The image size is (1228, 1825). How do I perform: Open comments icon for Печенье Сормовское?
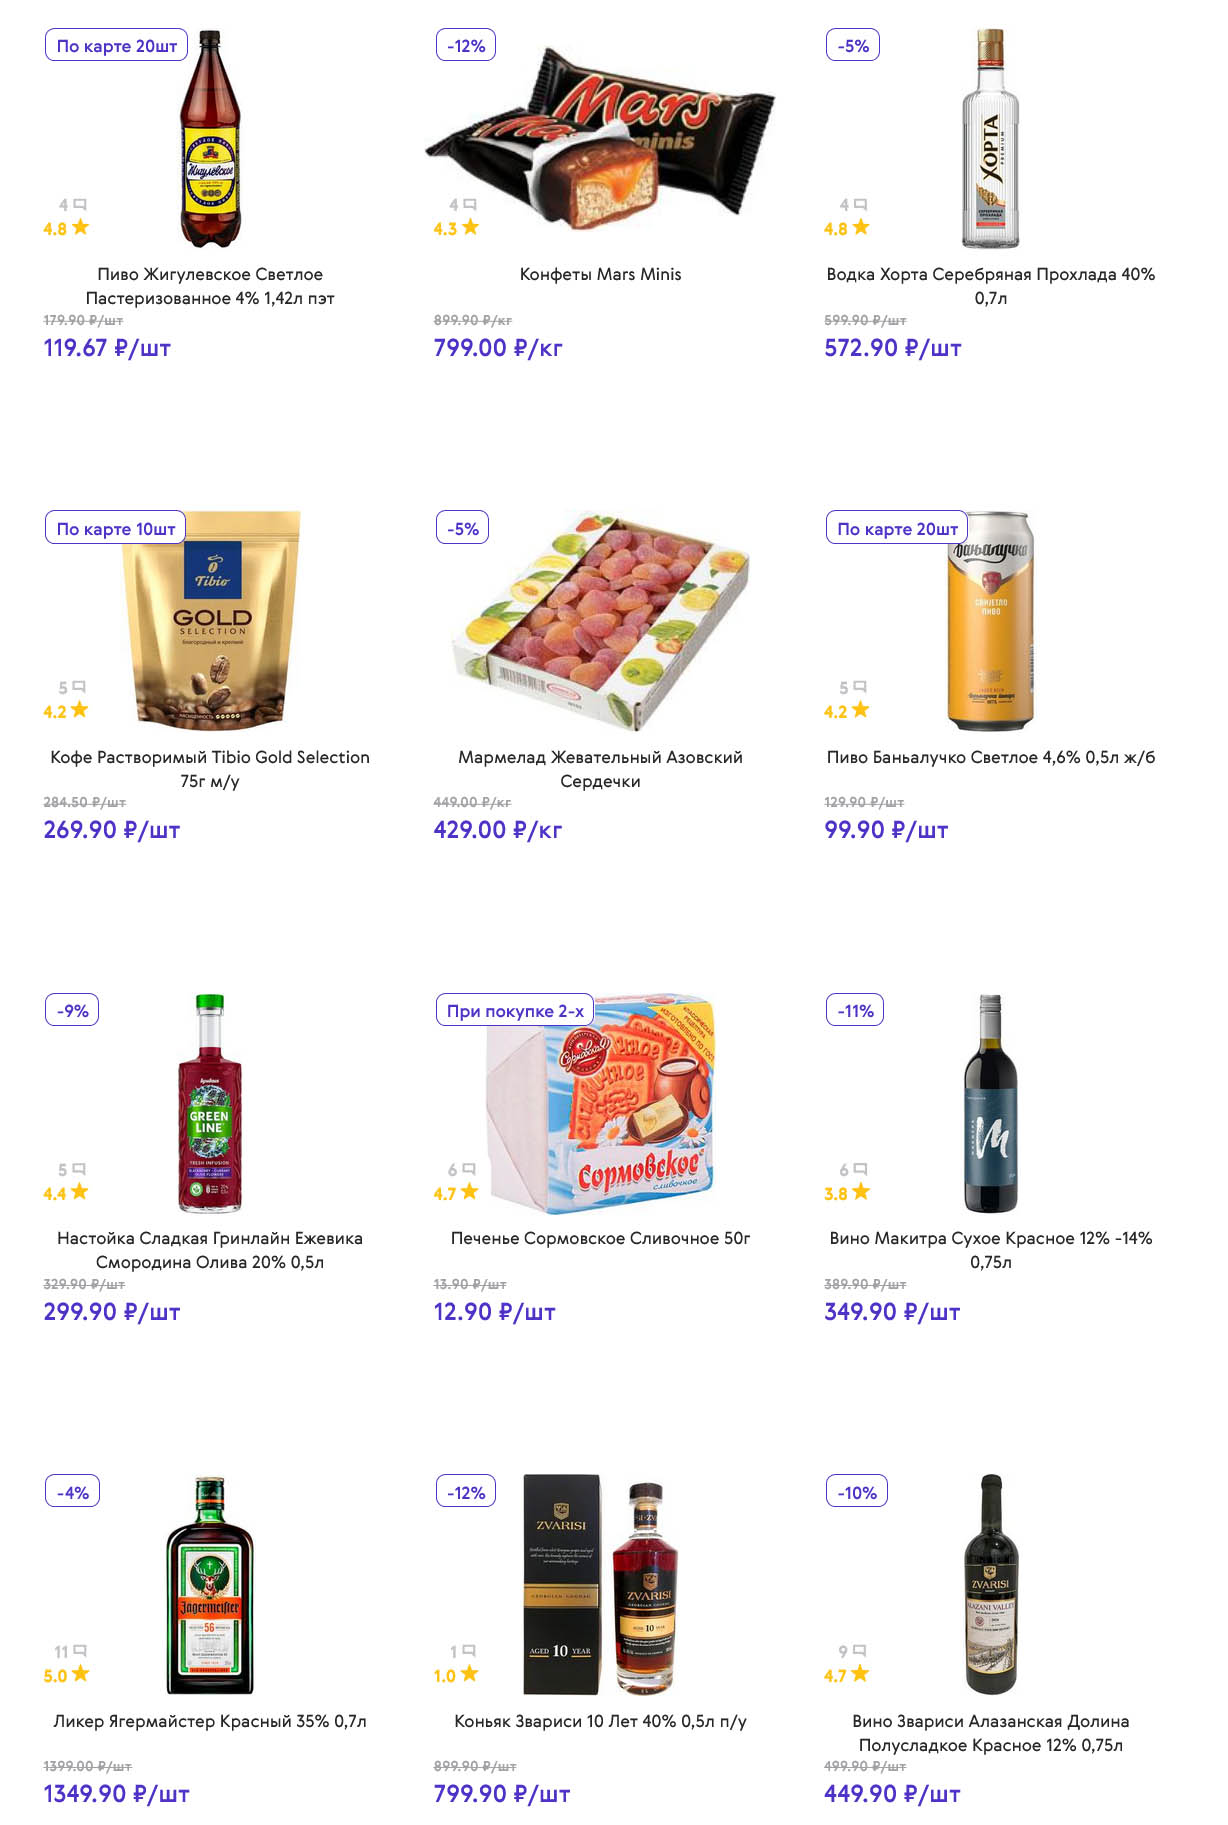pyautogui.click(x=469, y=1169)
